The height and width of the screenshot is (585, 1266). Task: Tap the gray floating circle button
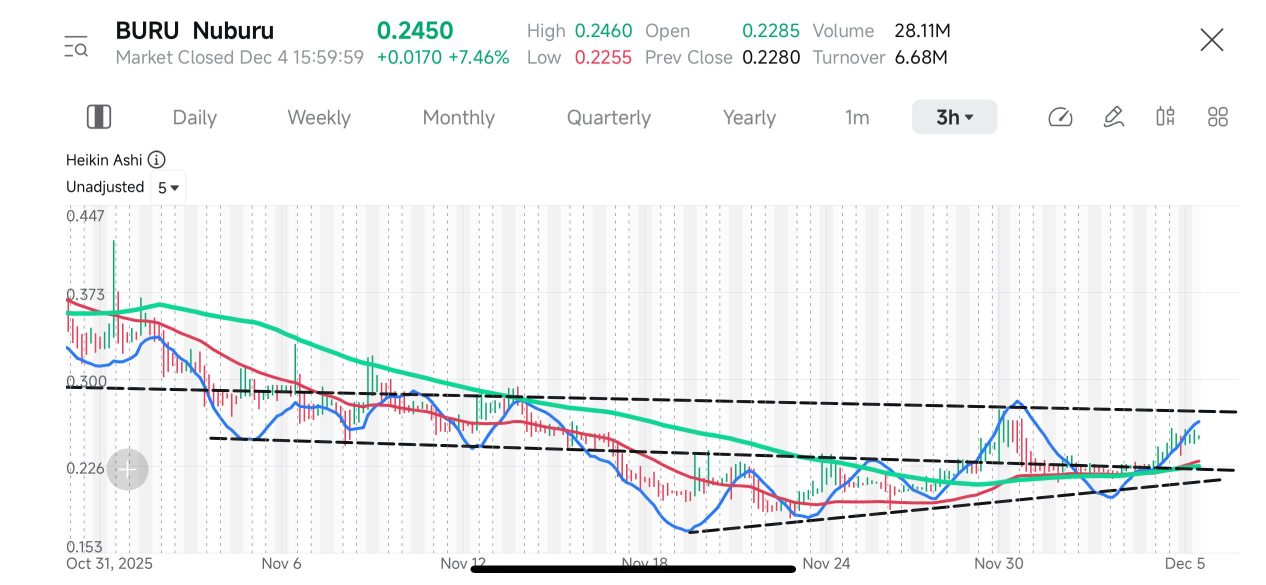128,469
